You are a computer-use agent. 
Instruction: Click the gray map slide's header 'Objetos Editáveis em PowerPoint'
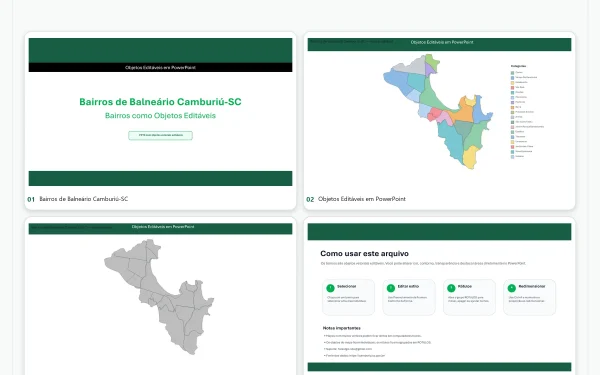(x=163, y=227)
